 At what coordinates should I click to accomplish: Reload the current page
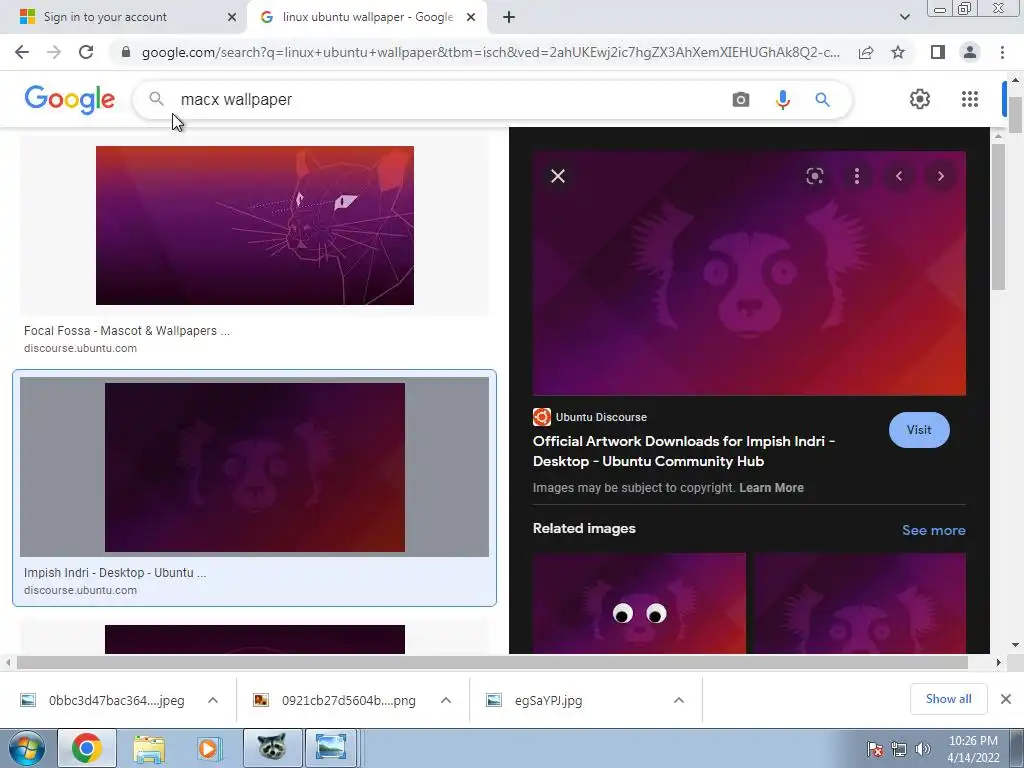click(86, 52)
